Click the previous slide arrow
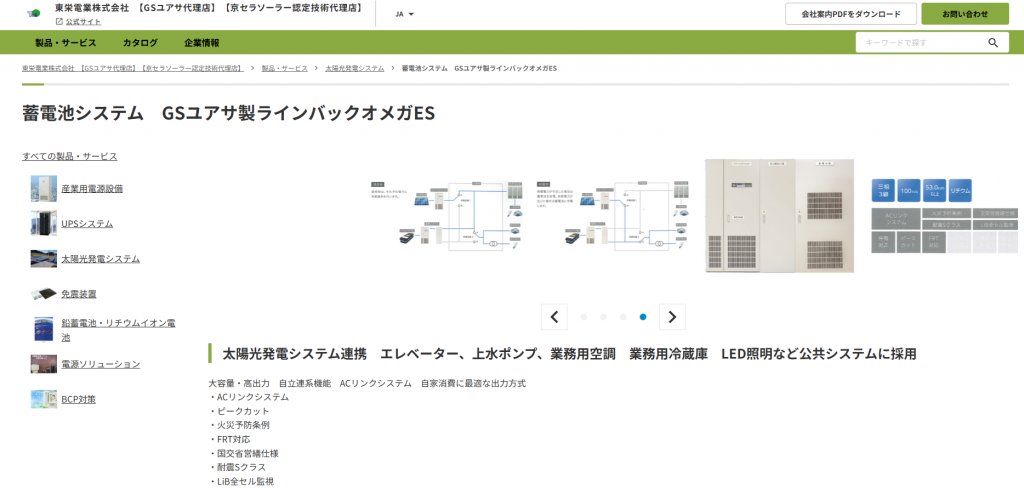1024x488 pixels. coord(554,317)
